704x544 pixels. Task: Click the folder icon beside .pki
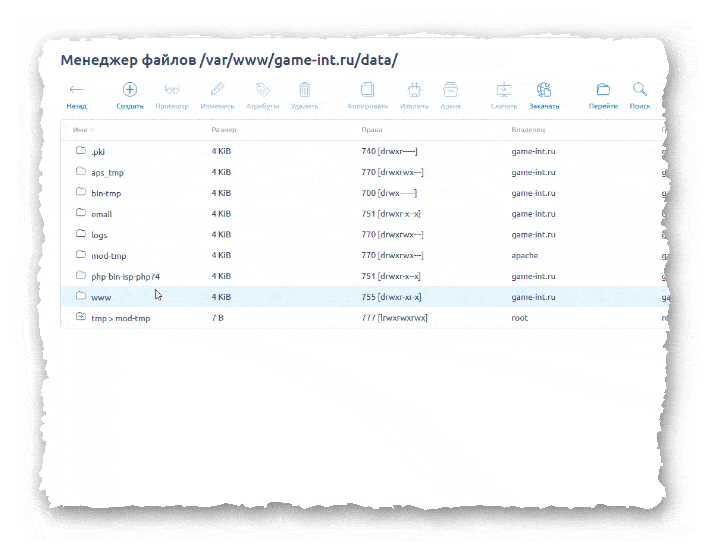point(81,150)
